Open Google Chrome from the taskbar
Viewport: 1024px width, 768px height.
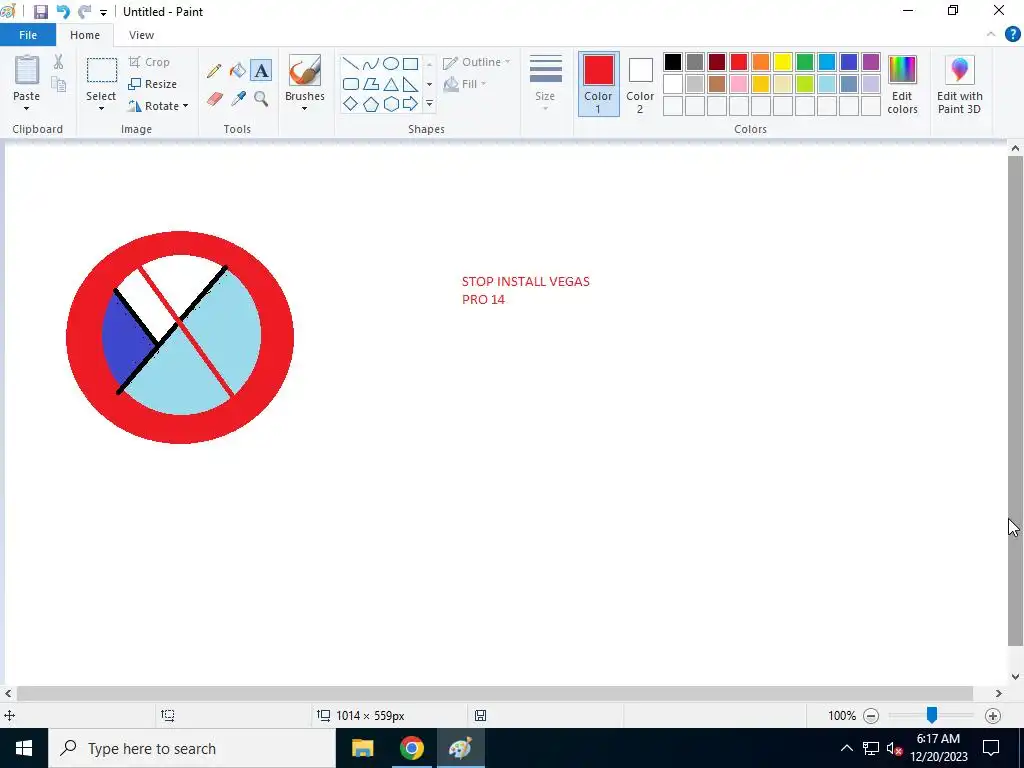point(411,748)
